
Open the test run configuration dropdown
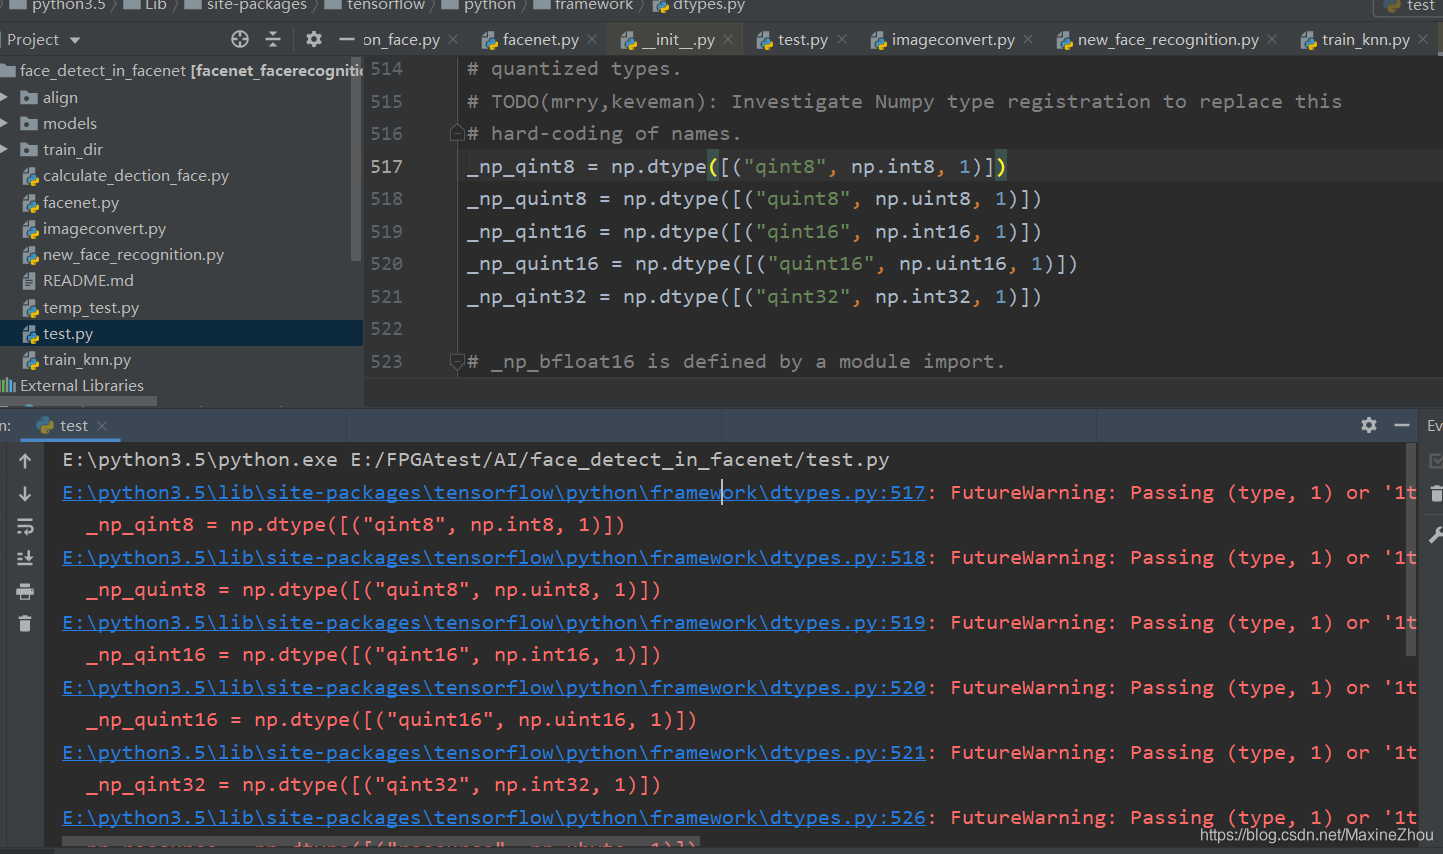coord(1410,6)
